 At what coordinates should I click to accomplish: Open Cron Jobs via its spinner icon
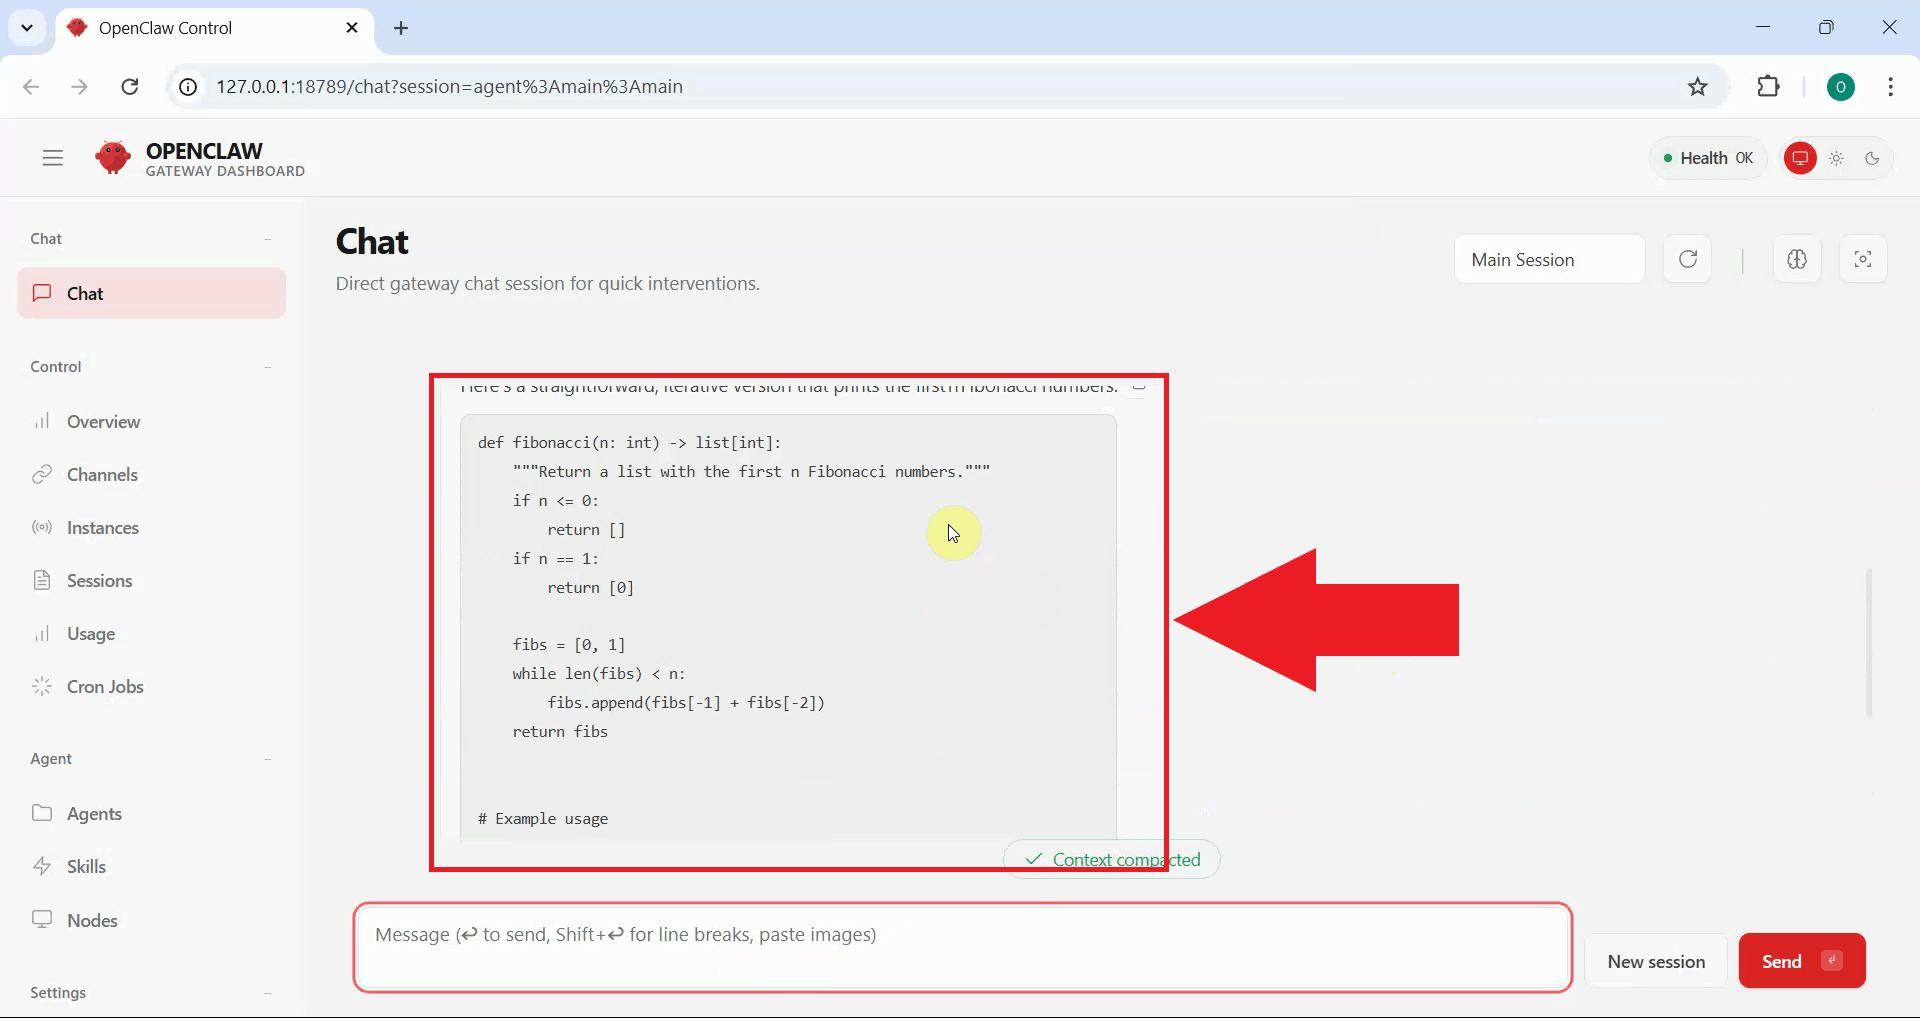(42, 687)
